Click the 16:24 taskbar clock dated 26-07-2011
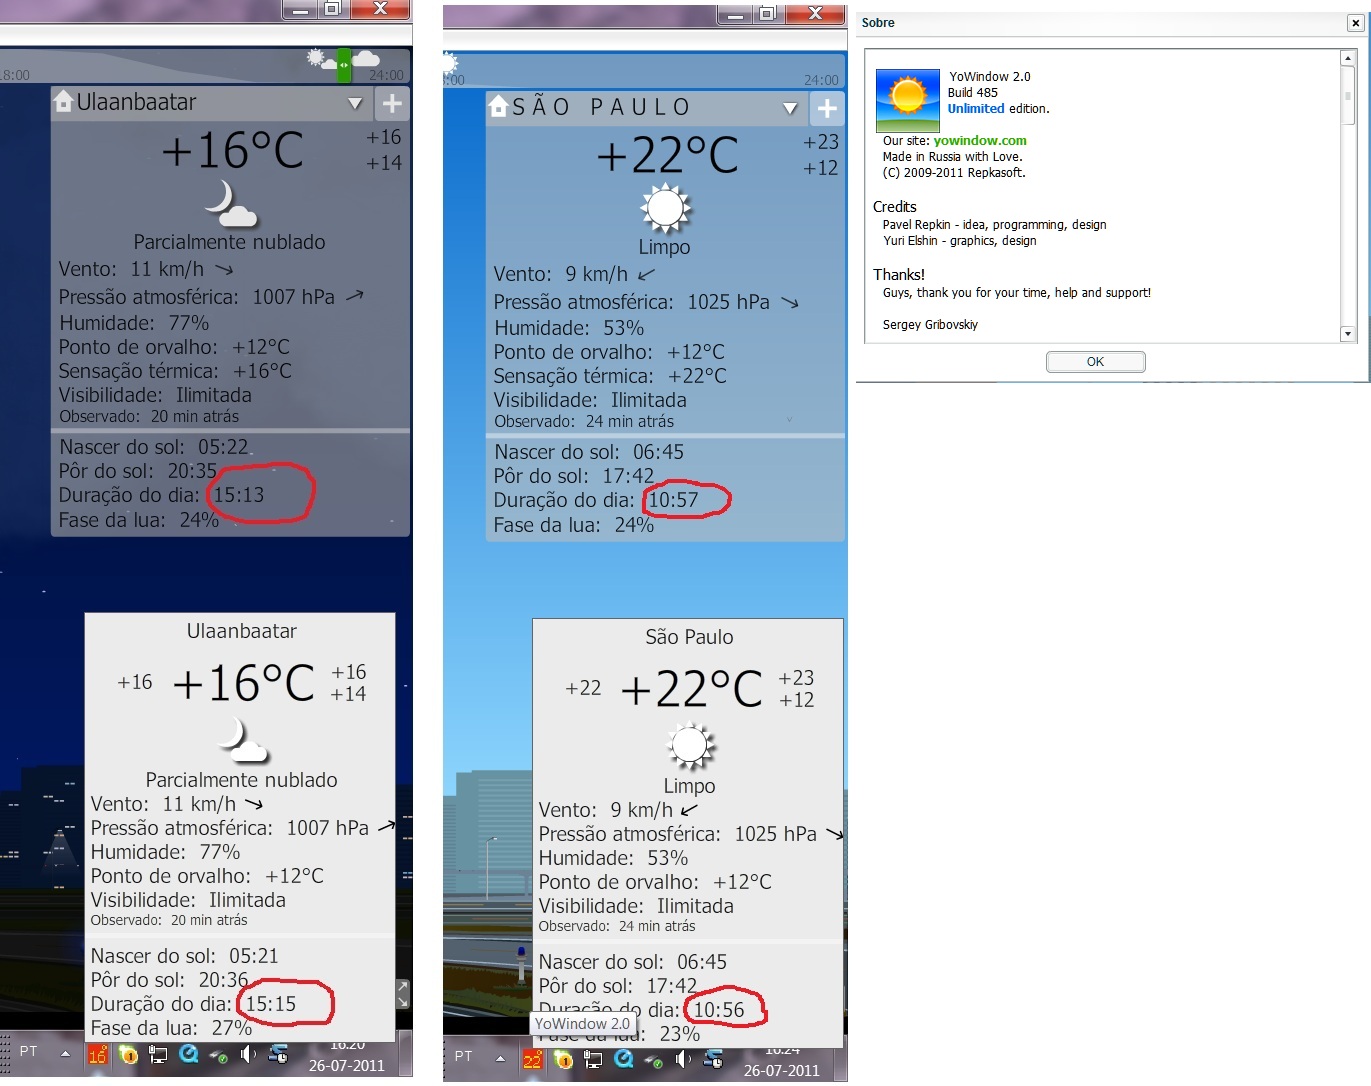The height and width of the screenshot is (1086, 1371). (x=782, y=1060)
